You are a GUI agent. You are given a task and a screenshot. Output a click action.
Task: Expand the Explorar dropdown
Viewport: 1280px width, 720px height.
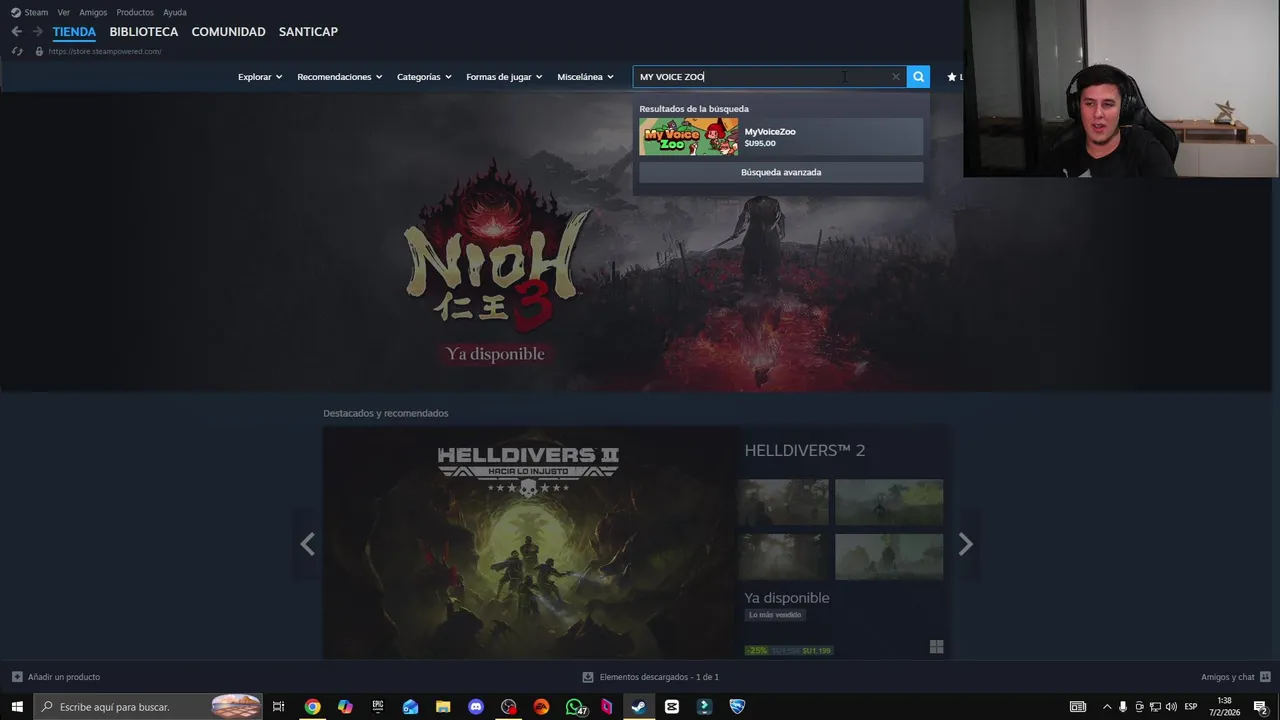[x=260, y=77]
